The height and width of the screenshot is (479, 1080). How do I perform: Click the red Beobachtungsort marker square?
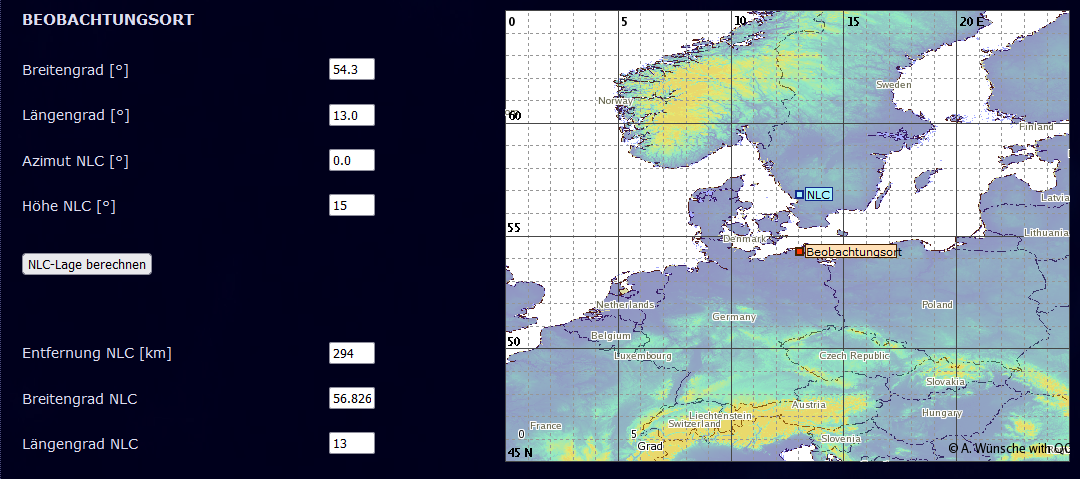click(799, 251)
